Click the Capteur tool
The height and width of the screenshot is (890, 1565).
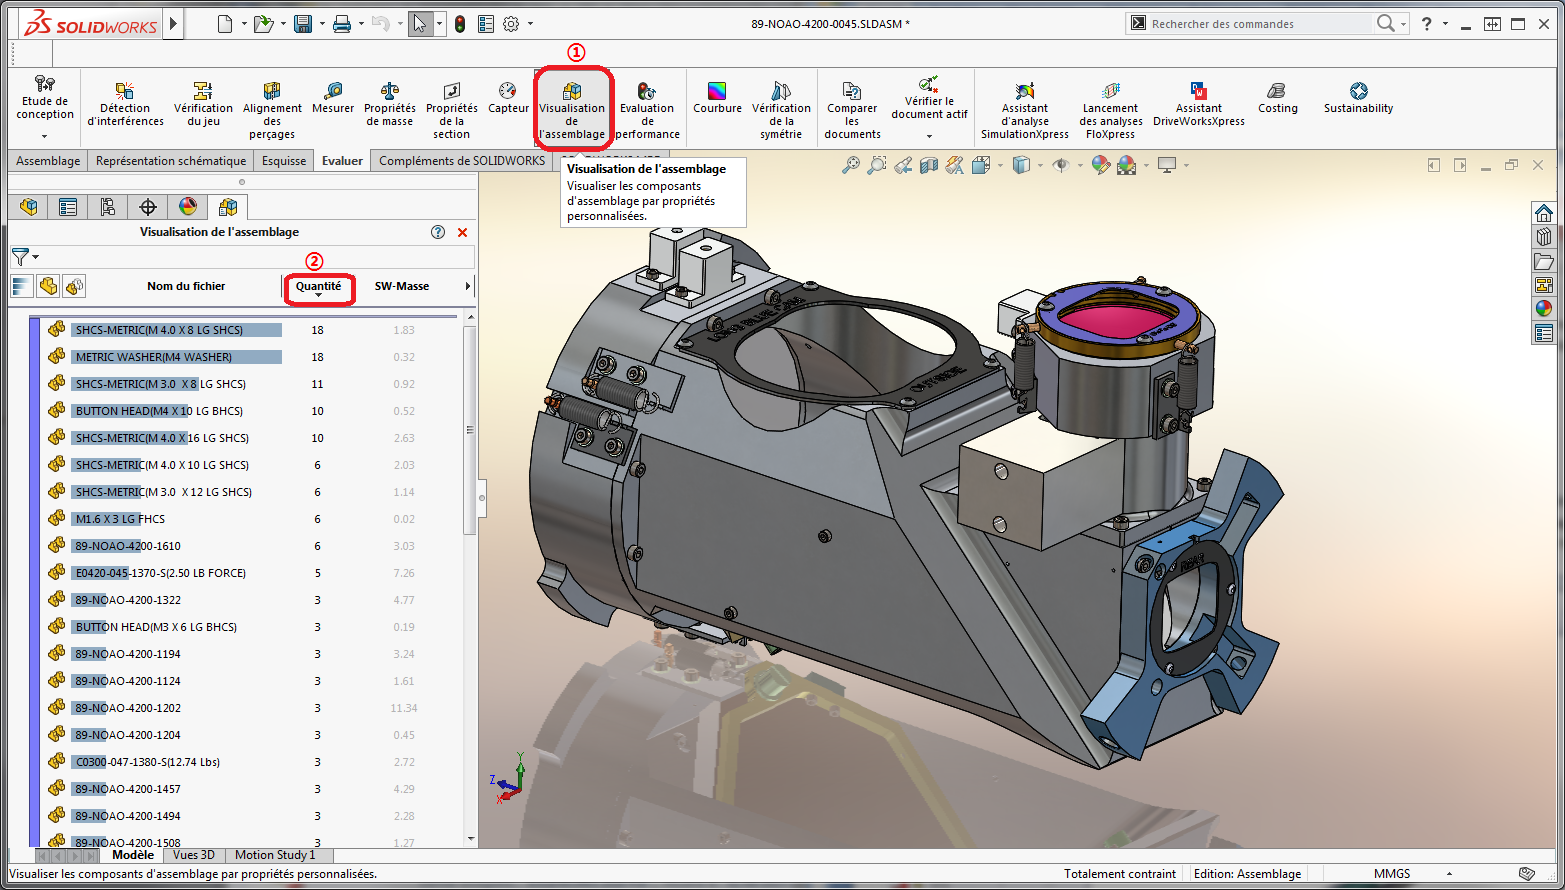508,98
